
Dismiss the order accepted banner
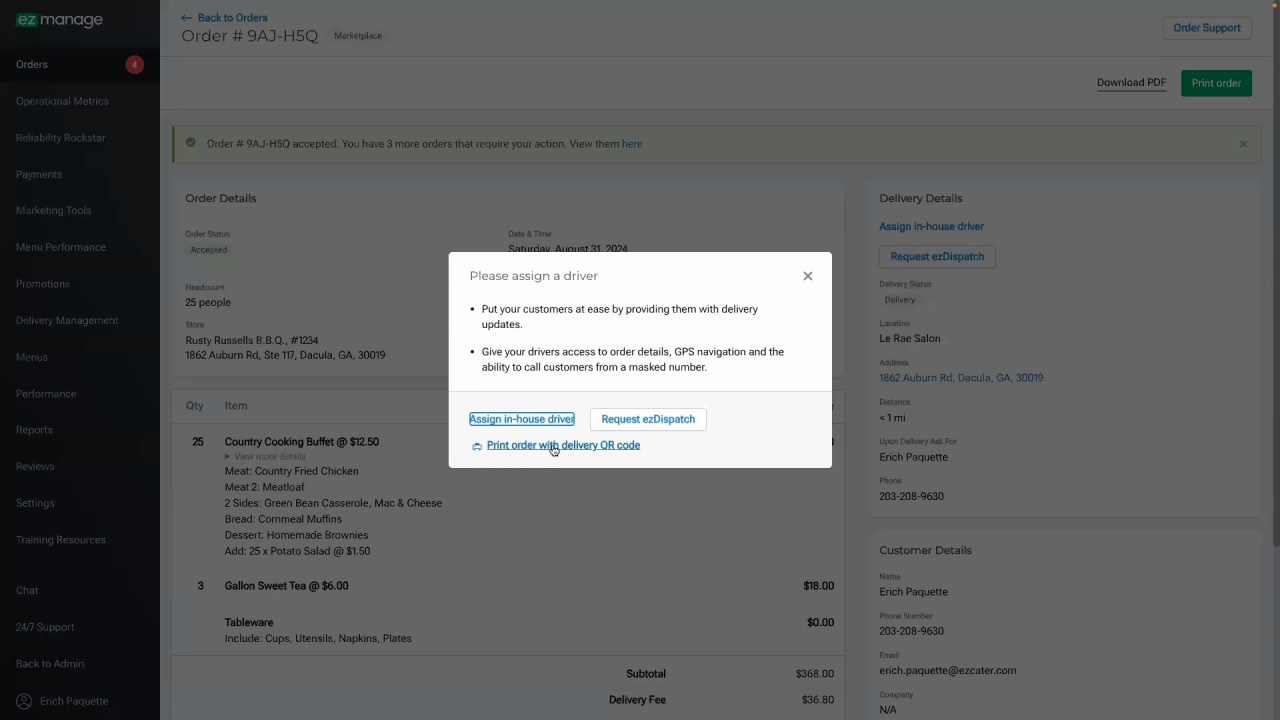(1243, 144)
